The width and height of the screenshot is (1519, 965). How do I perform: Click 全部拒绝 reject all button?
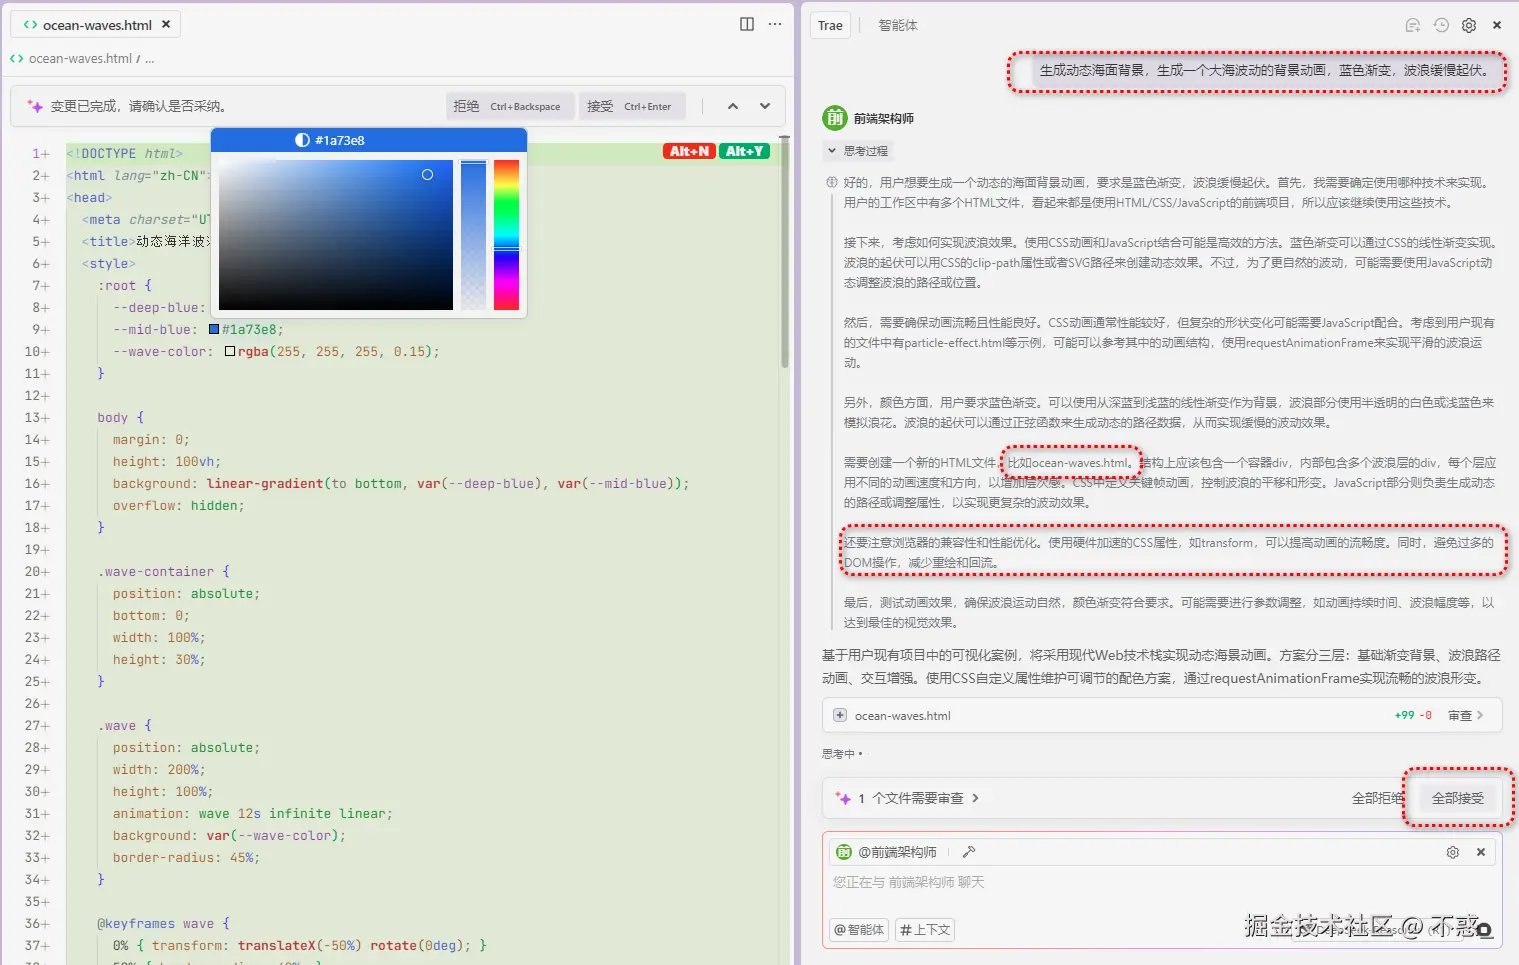tap(1377, 798)
